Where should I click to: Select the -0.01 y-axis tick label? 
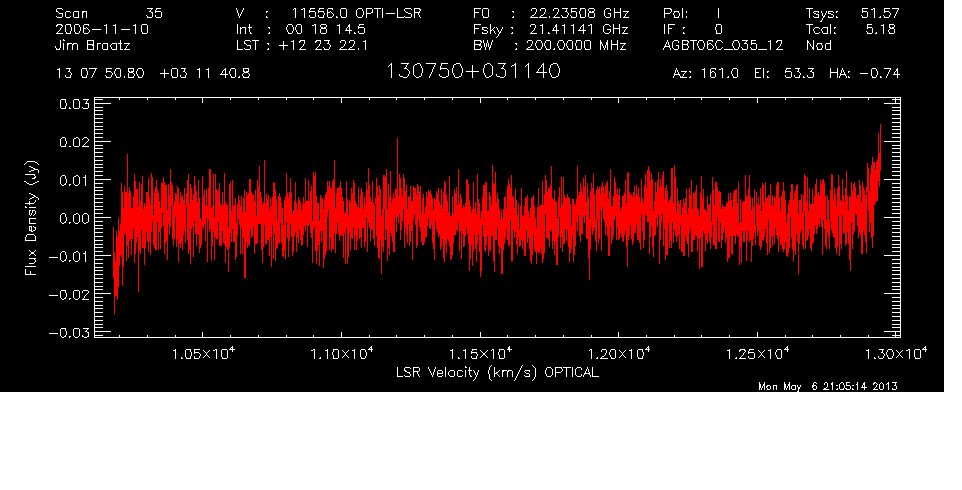[x=69, y=256]
